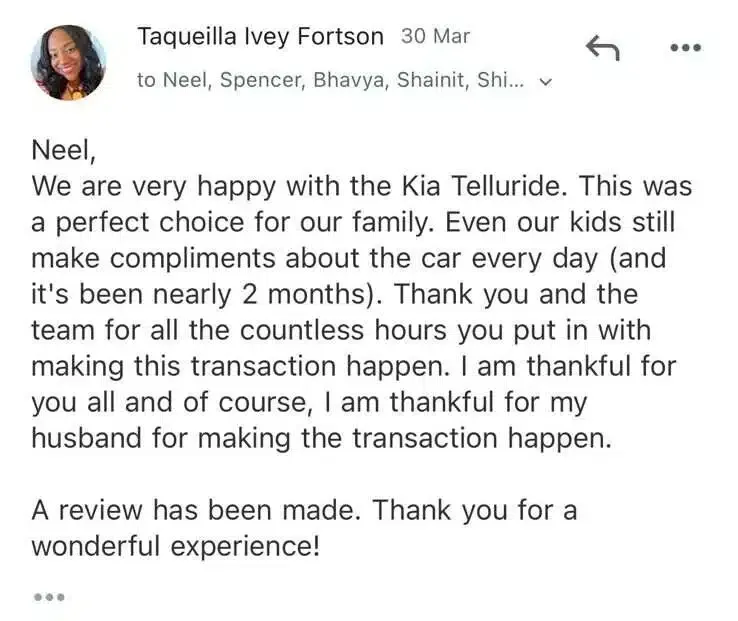
Task: Click the "30 Mar" date stamp
Action: (x=435, y=37)
